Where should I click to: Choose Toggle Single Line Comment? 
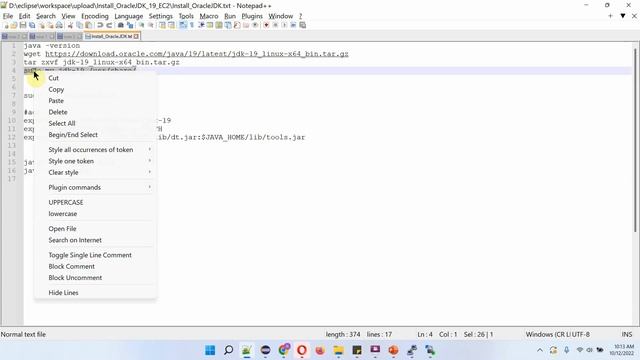coord(90,255)
